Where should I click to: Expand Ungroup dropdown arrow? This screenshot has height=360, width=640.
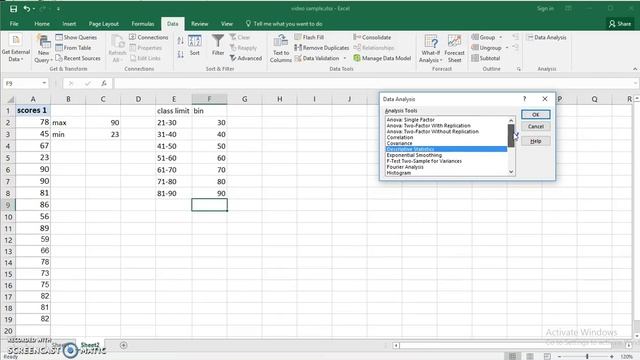coord(507,48)
